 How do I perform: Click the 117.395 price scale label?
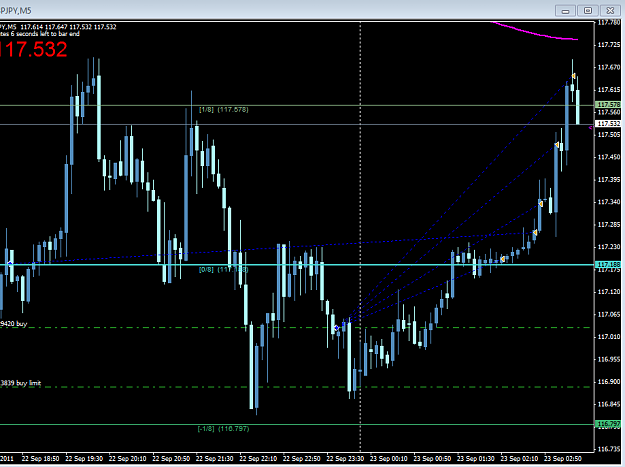click(x=609, y=180)
